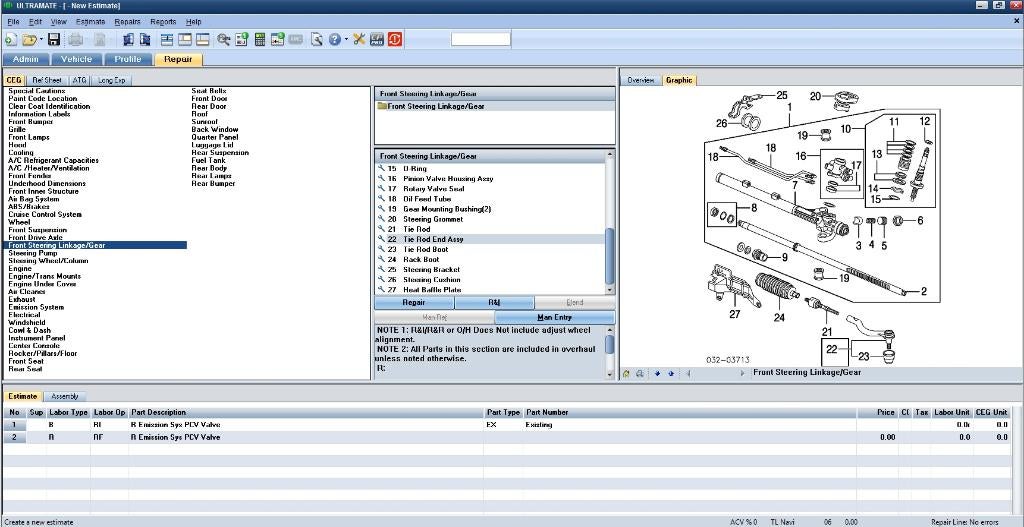Open the dropdown arrow beside the folder icon
The width and height of the screenshot is (1024, 527).
(x=41, y=40)
